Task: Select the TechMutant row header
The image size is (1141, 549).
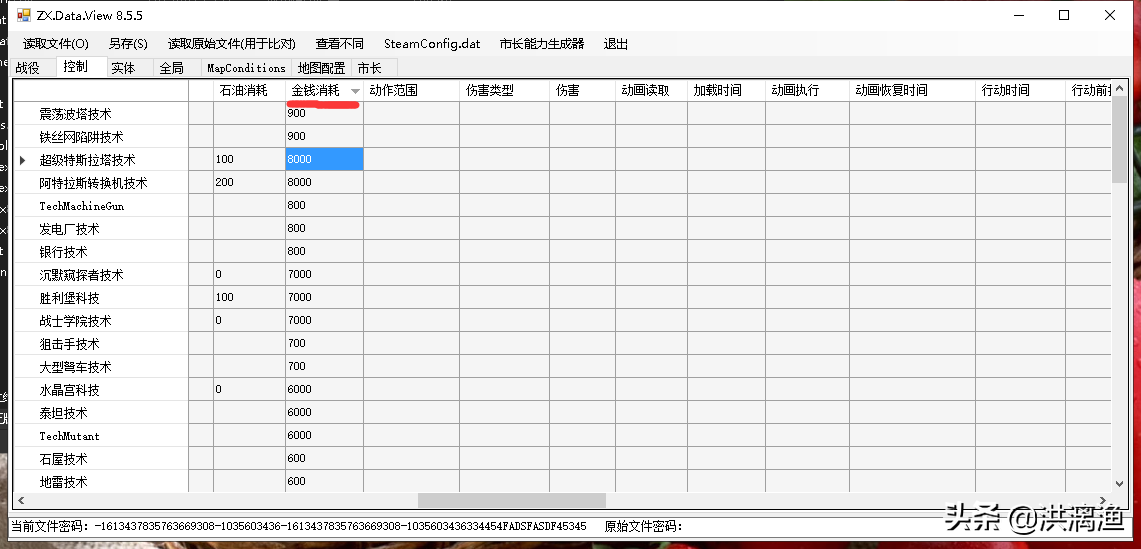Action: (101, 435)
